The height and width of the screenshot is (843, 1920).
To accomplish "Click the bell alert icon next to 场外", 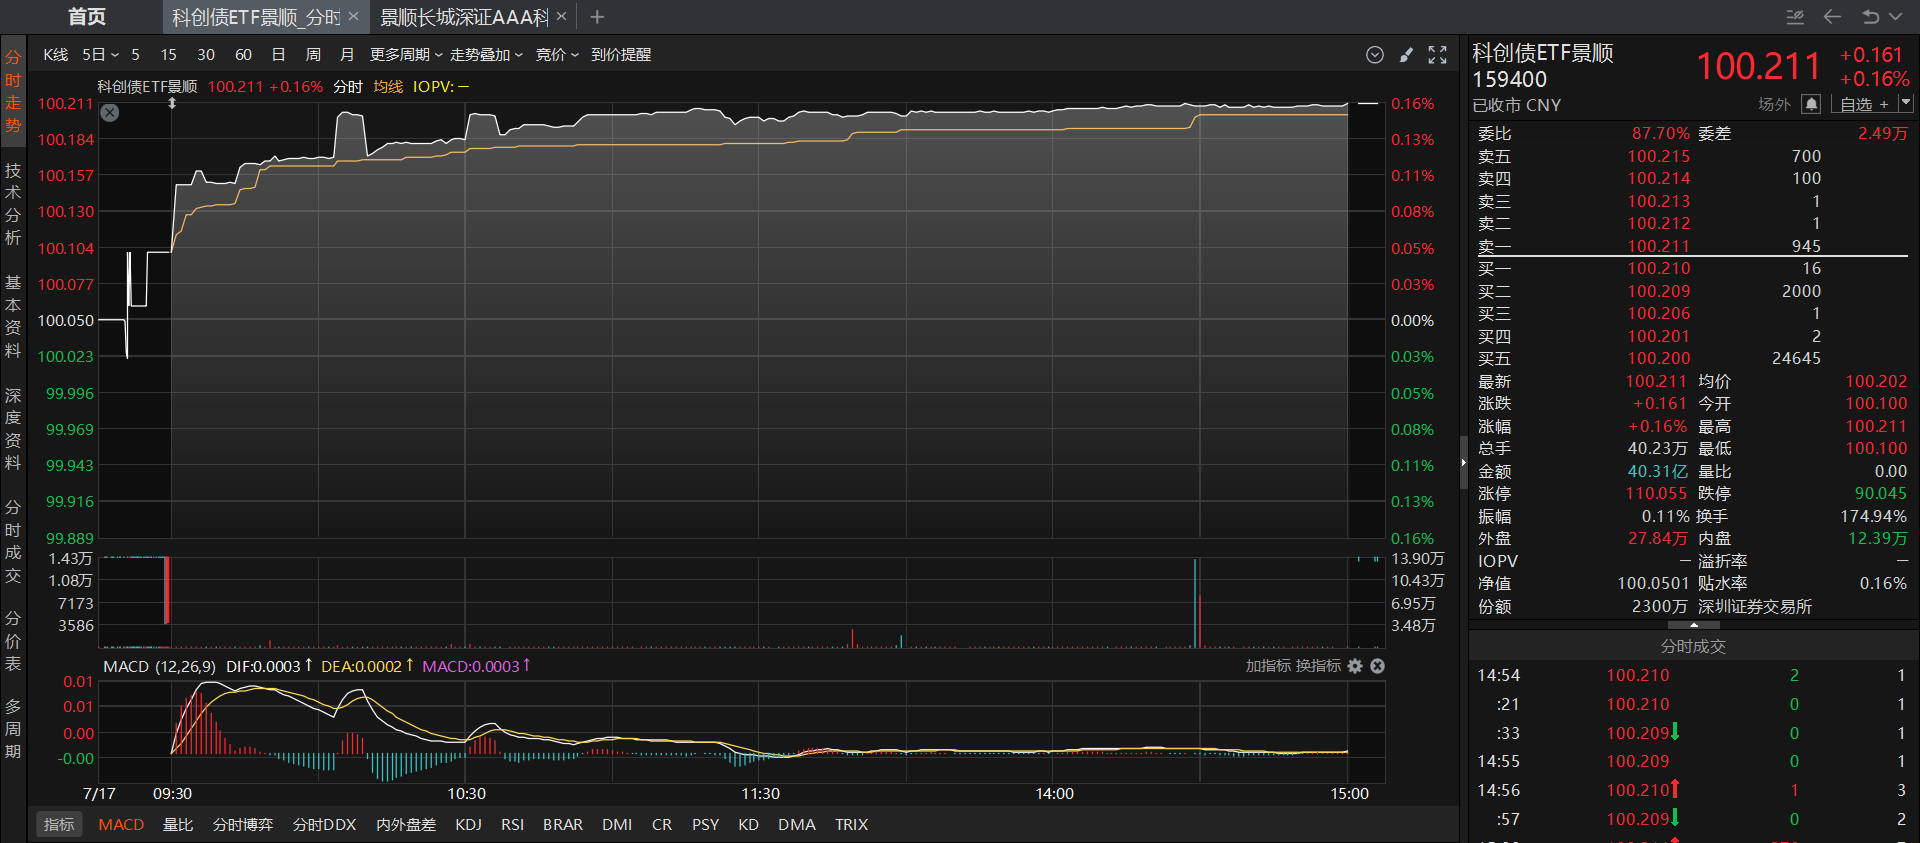I will point(1811,104).
